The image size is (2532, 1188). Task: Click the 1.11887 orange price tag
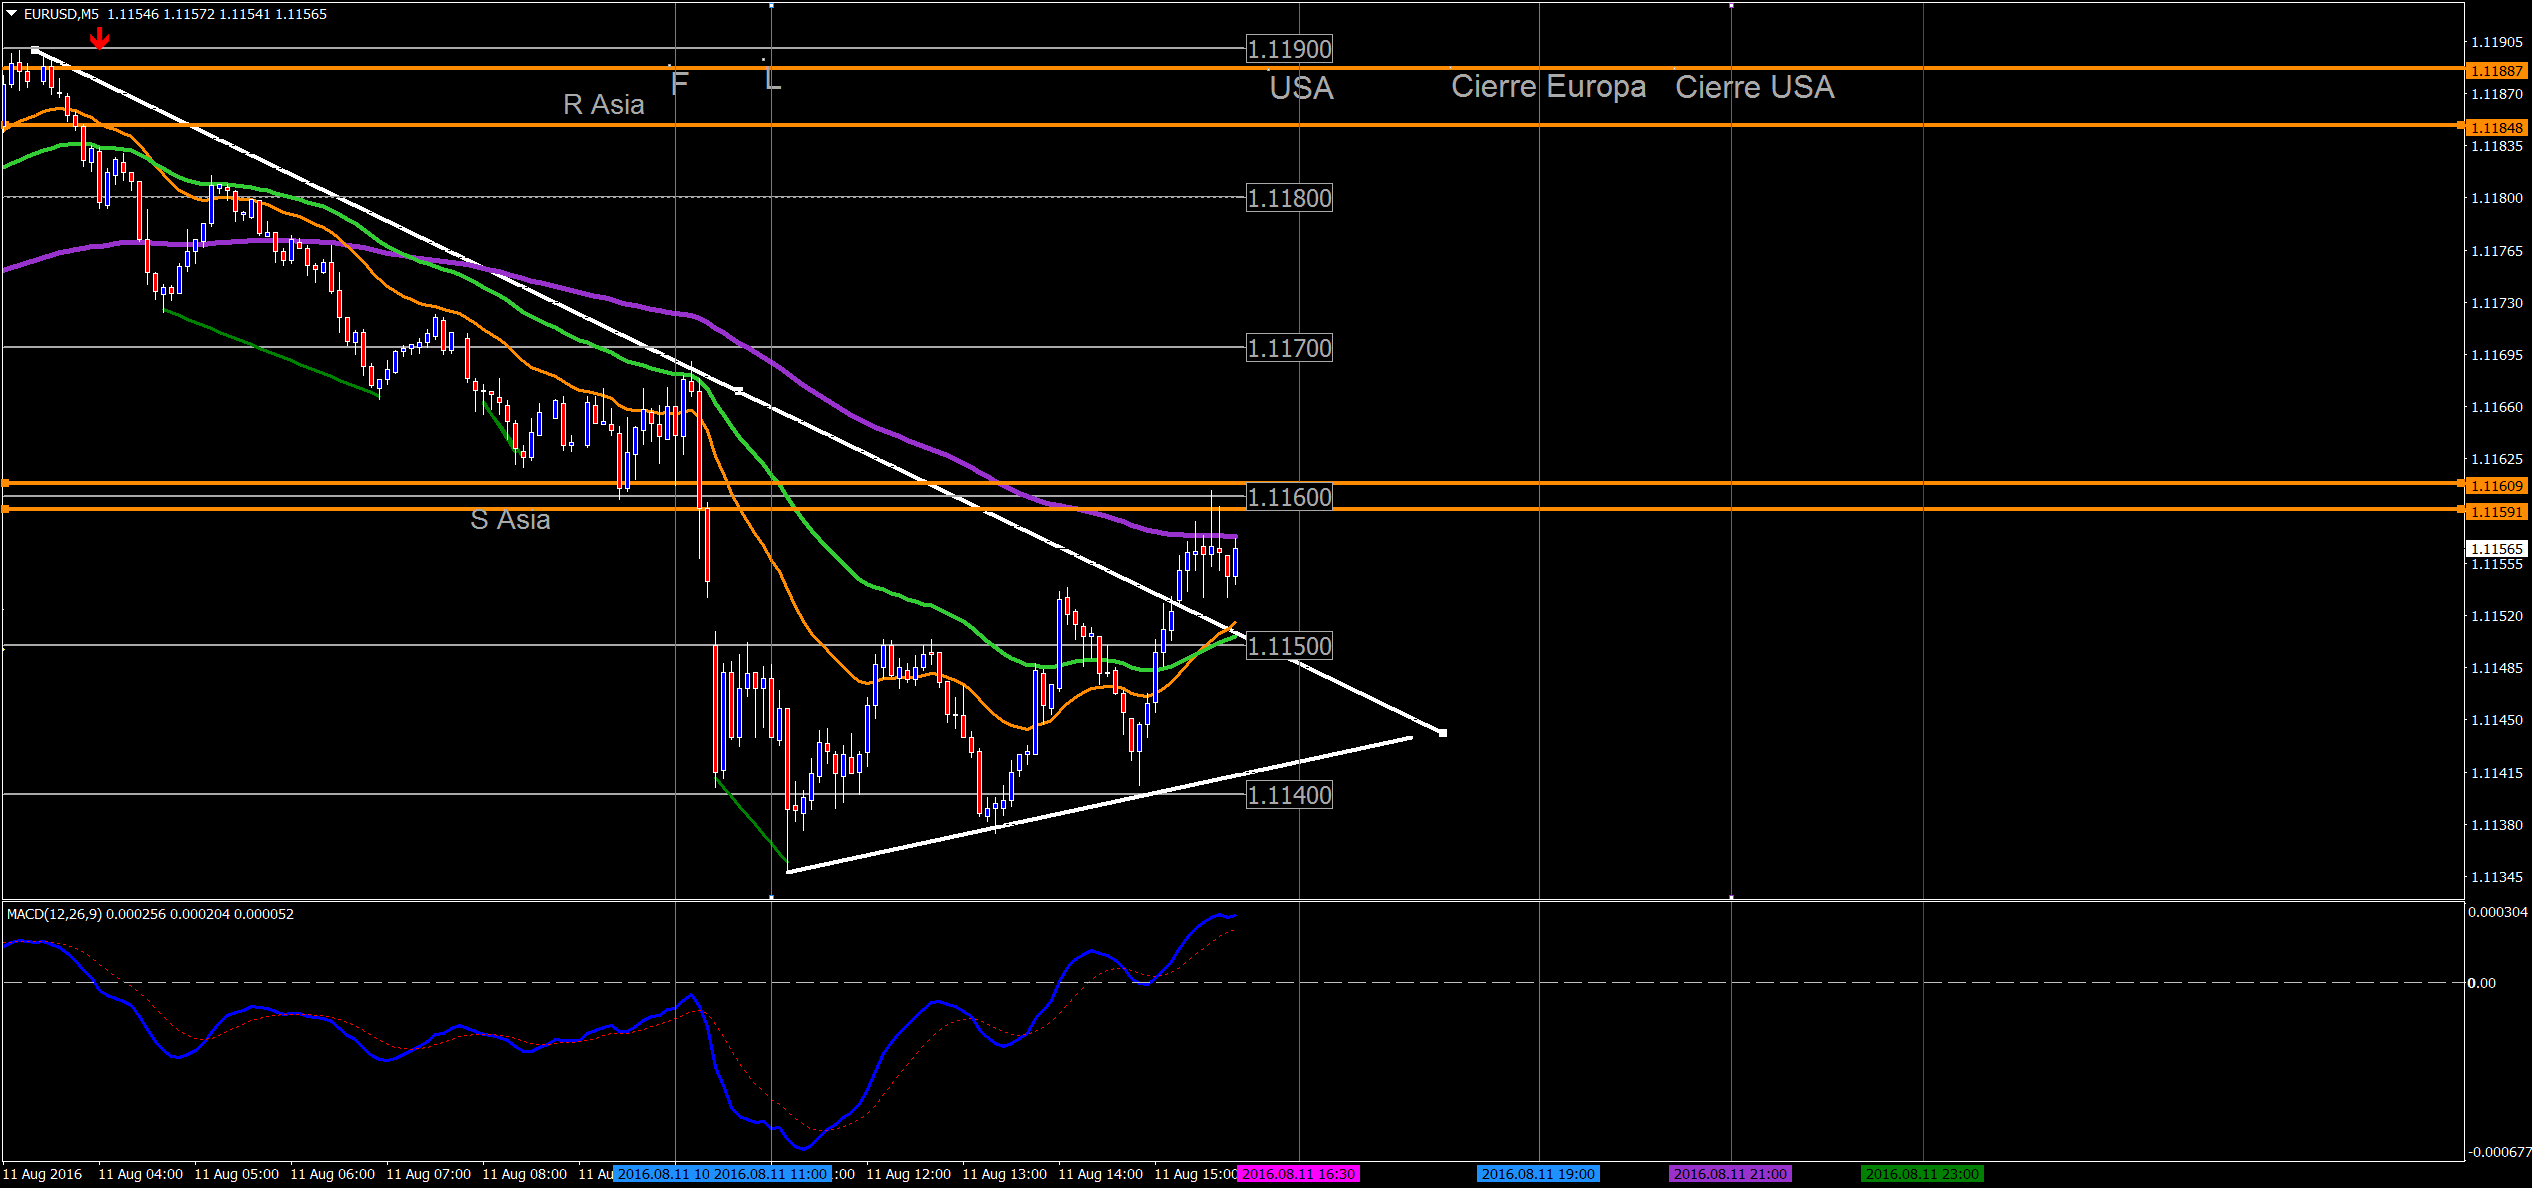click(2496, 71)
